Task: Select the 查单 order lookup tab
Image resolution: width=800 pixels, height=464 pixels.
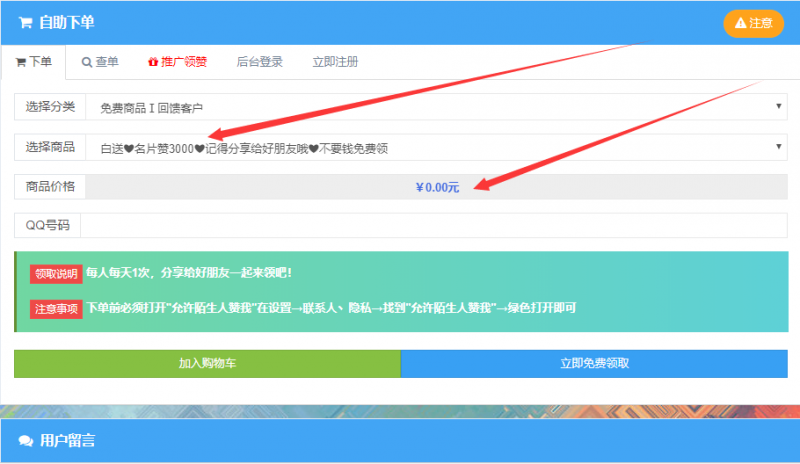Action: [x=100, y=62]
